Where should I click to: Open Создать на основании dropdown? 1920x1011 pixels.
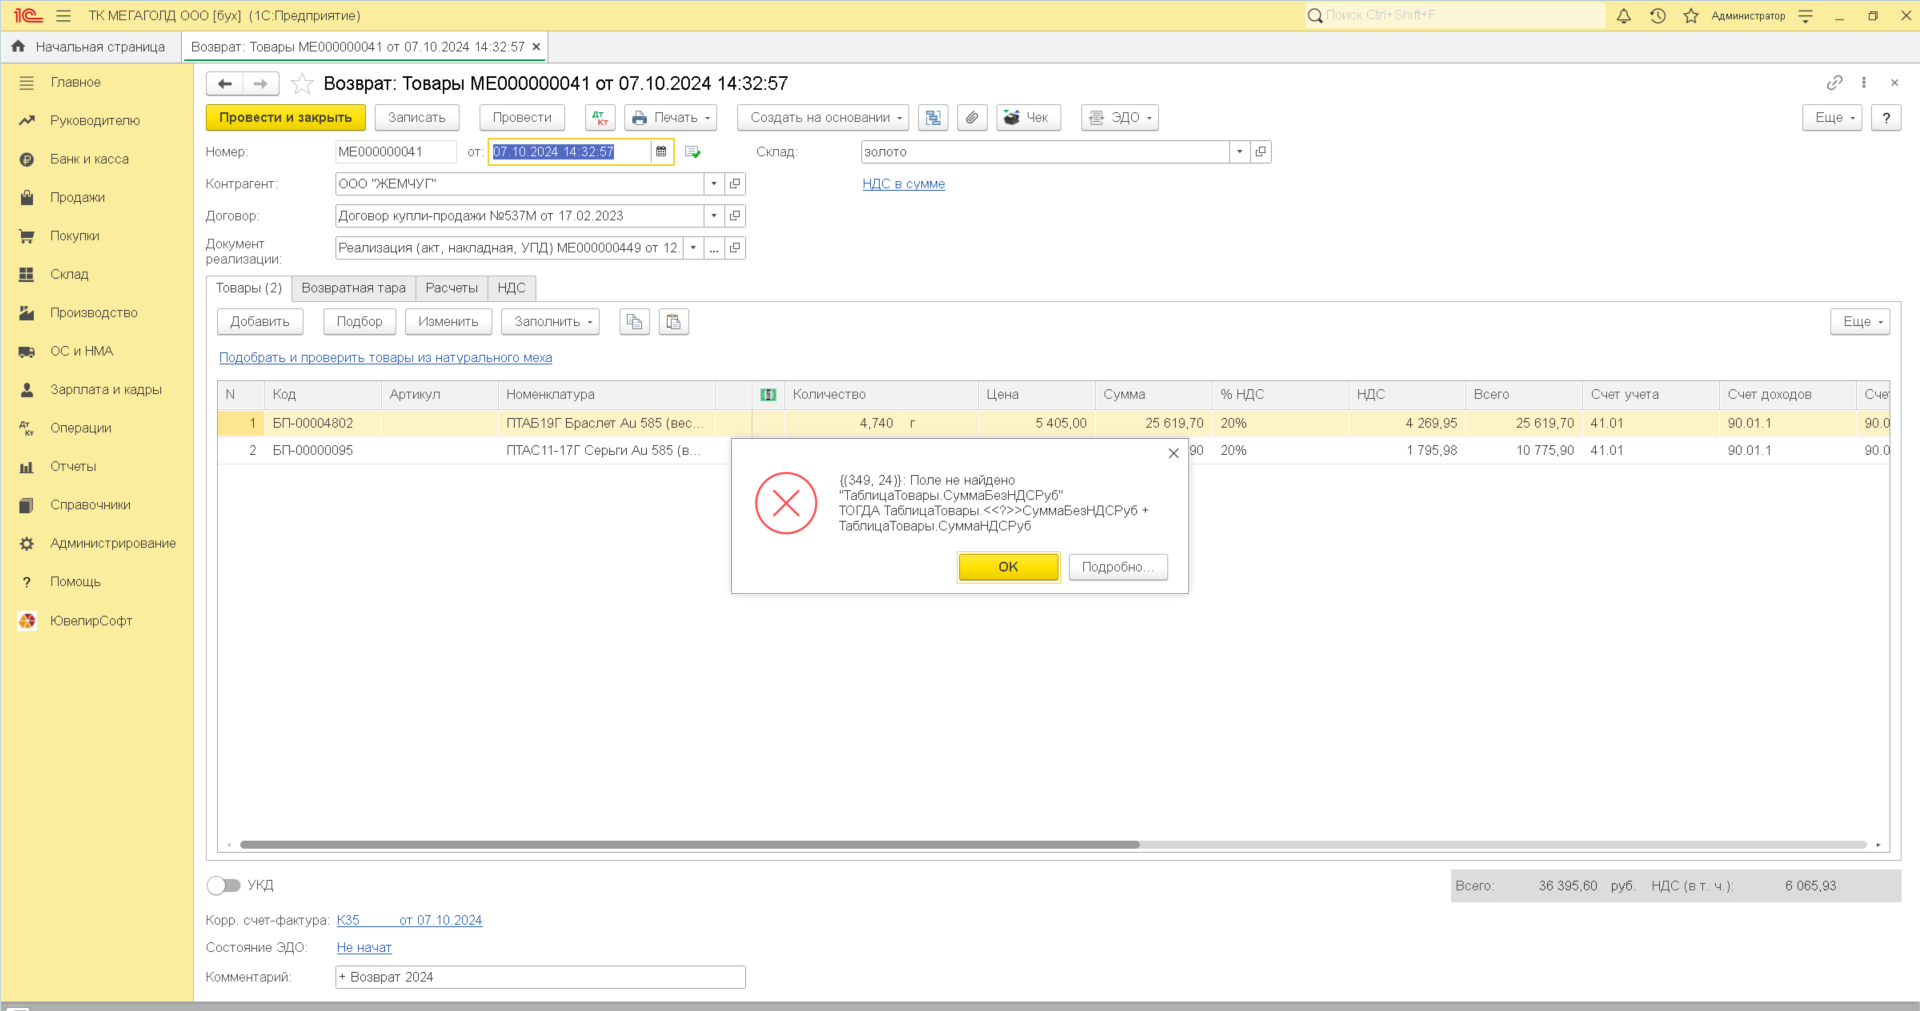[x=822, y=118]
